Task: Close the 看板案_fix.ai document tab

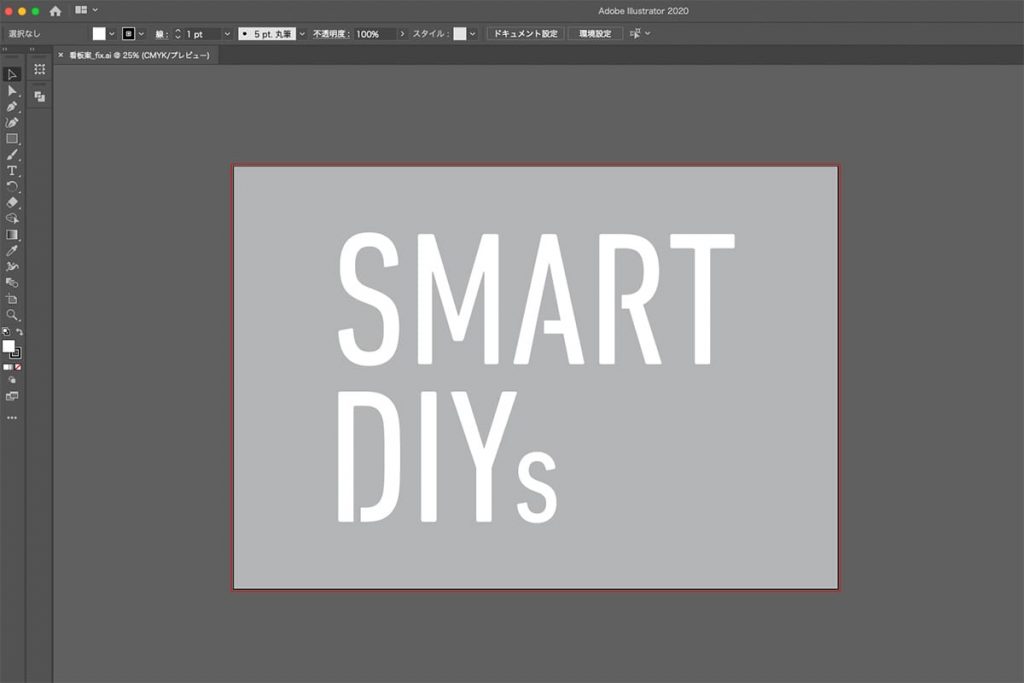Action: 60,56
